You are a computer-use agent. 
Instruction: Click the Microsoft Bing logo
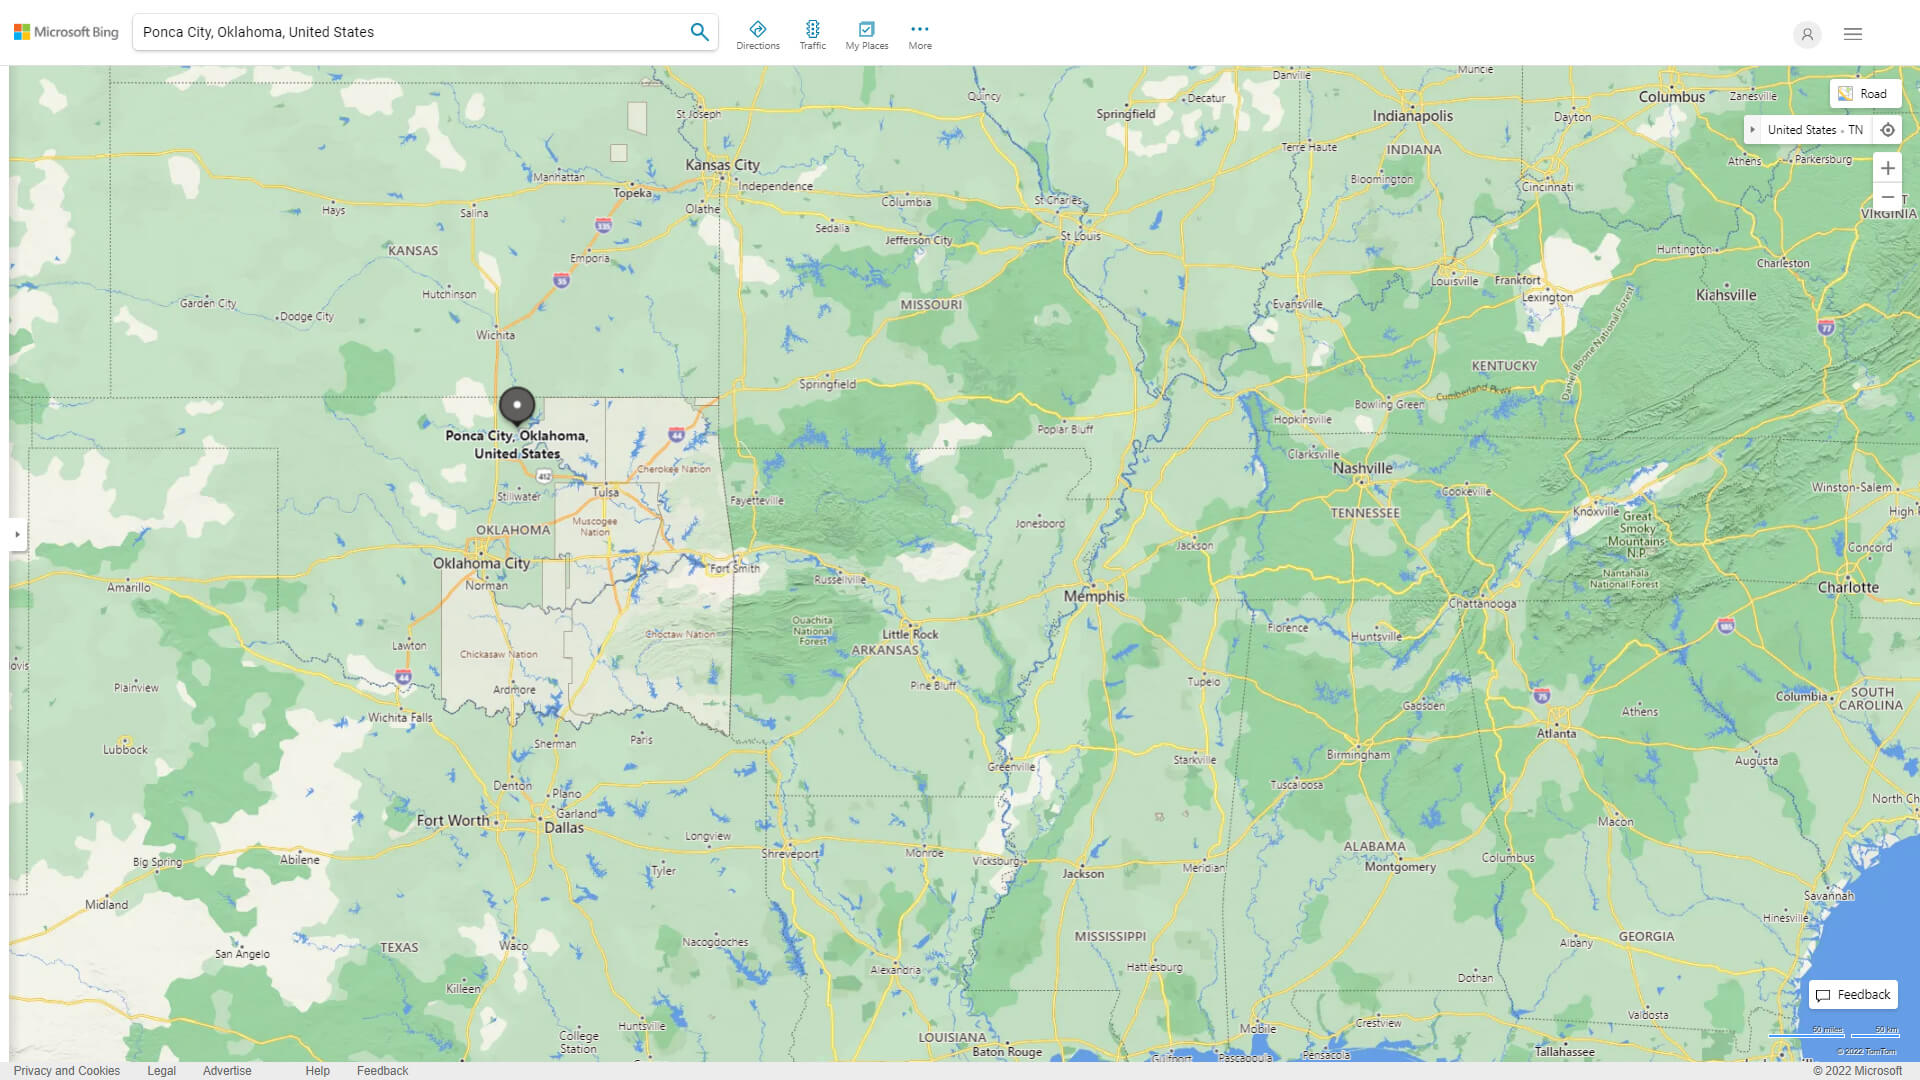coord(66,32)
